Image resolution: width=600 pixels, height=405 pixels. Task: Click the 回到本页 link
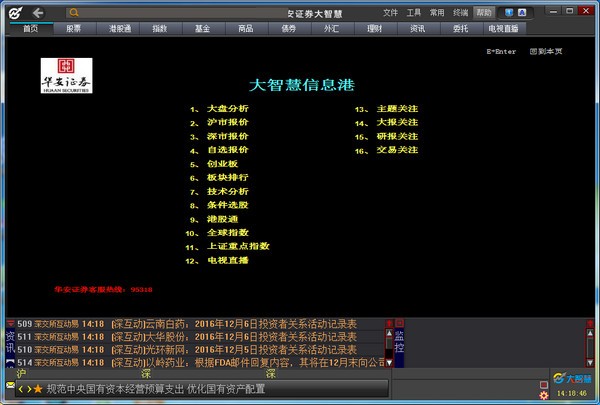click(x=546, y=51)
